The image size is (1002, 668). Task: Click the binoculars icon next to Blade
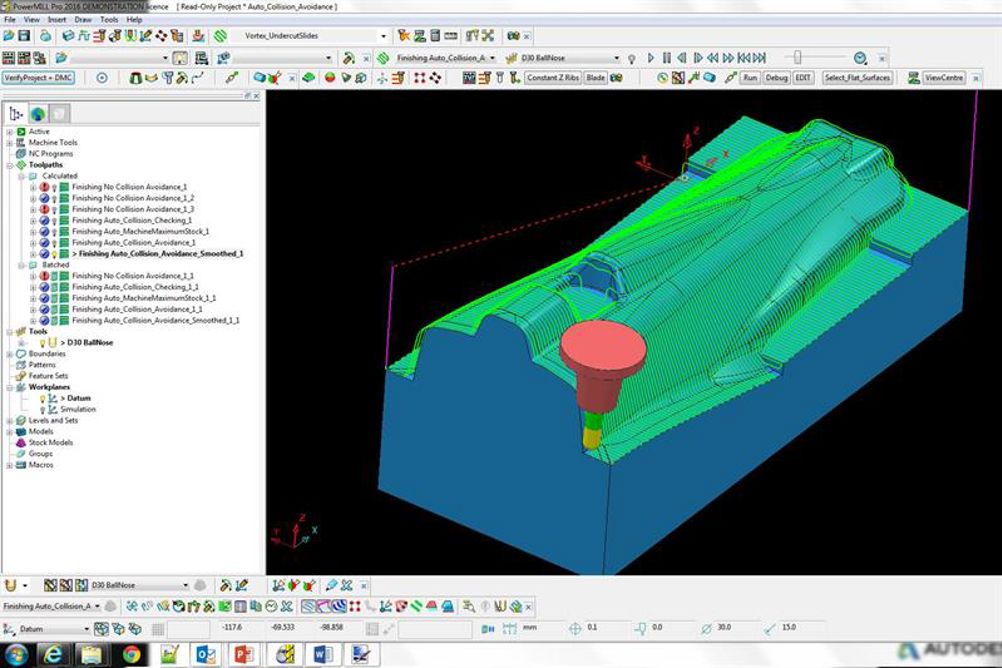[x=616, y=78]
